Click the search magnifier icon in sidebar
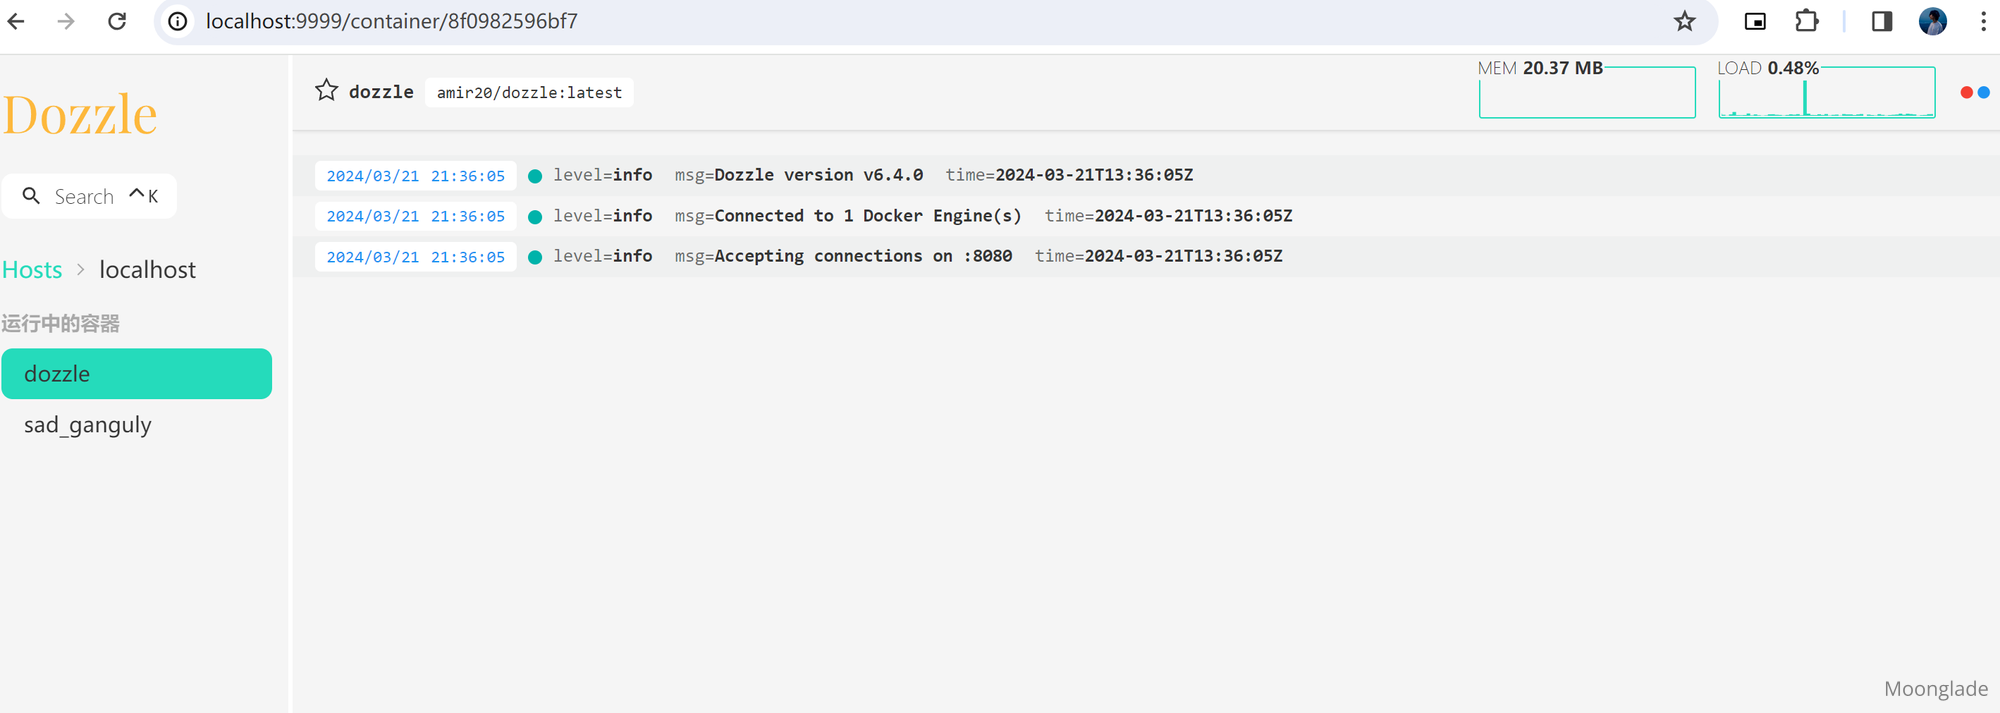 click(31, 196)
